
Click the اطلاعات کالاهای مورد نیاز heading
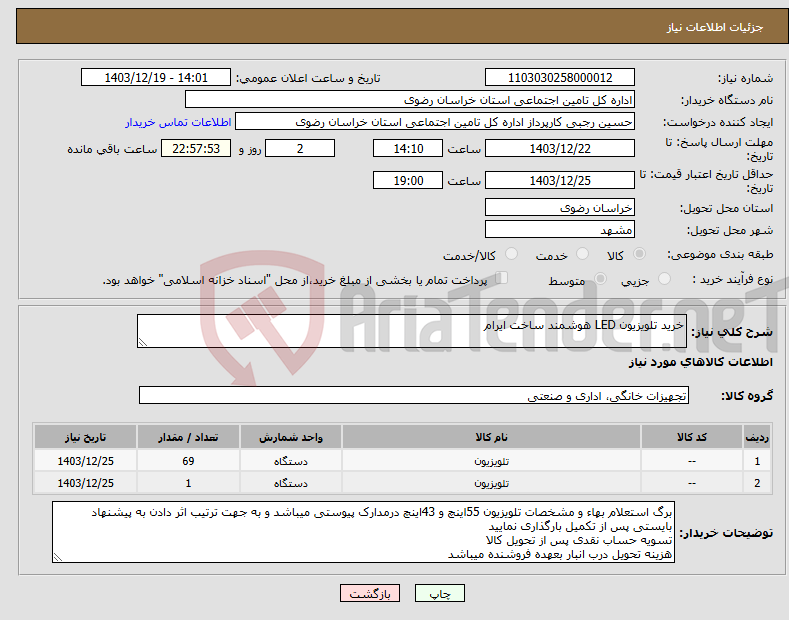click(x=700, y=362)
